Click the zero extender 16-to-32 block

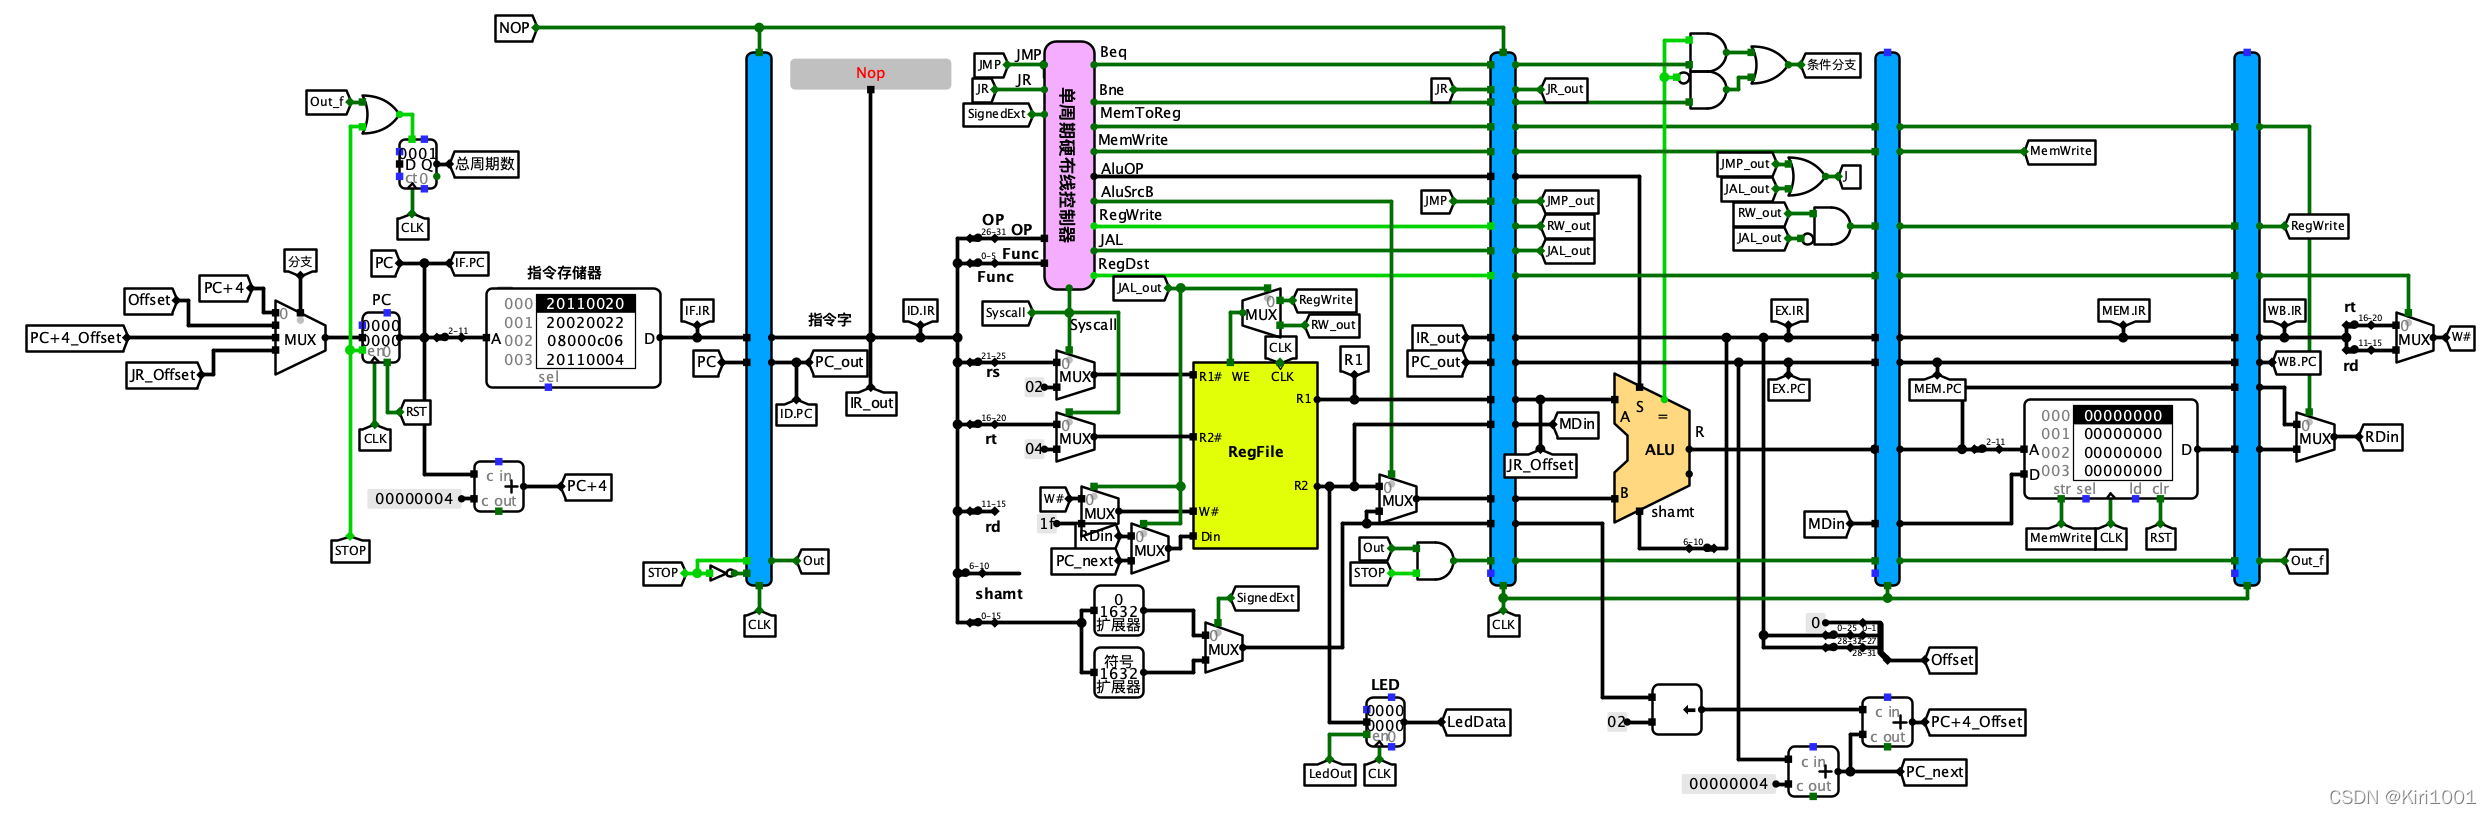point(1119,611)
